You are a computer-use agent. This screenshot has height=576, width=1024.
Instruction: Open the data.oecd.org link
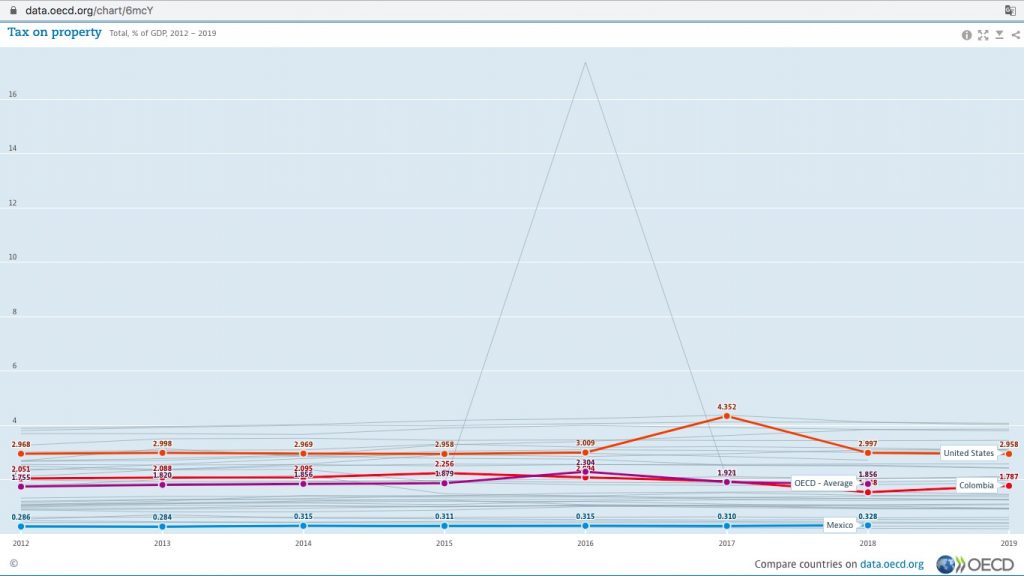[x=891, y=564]
